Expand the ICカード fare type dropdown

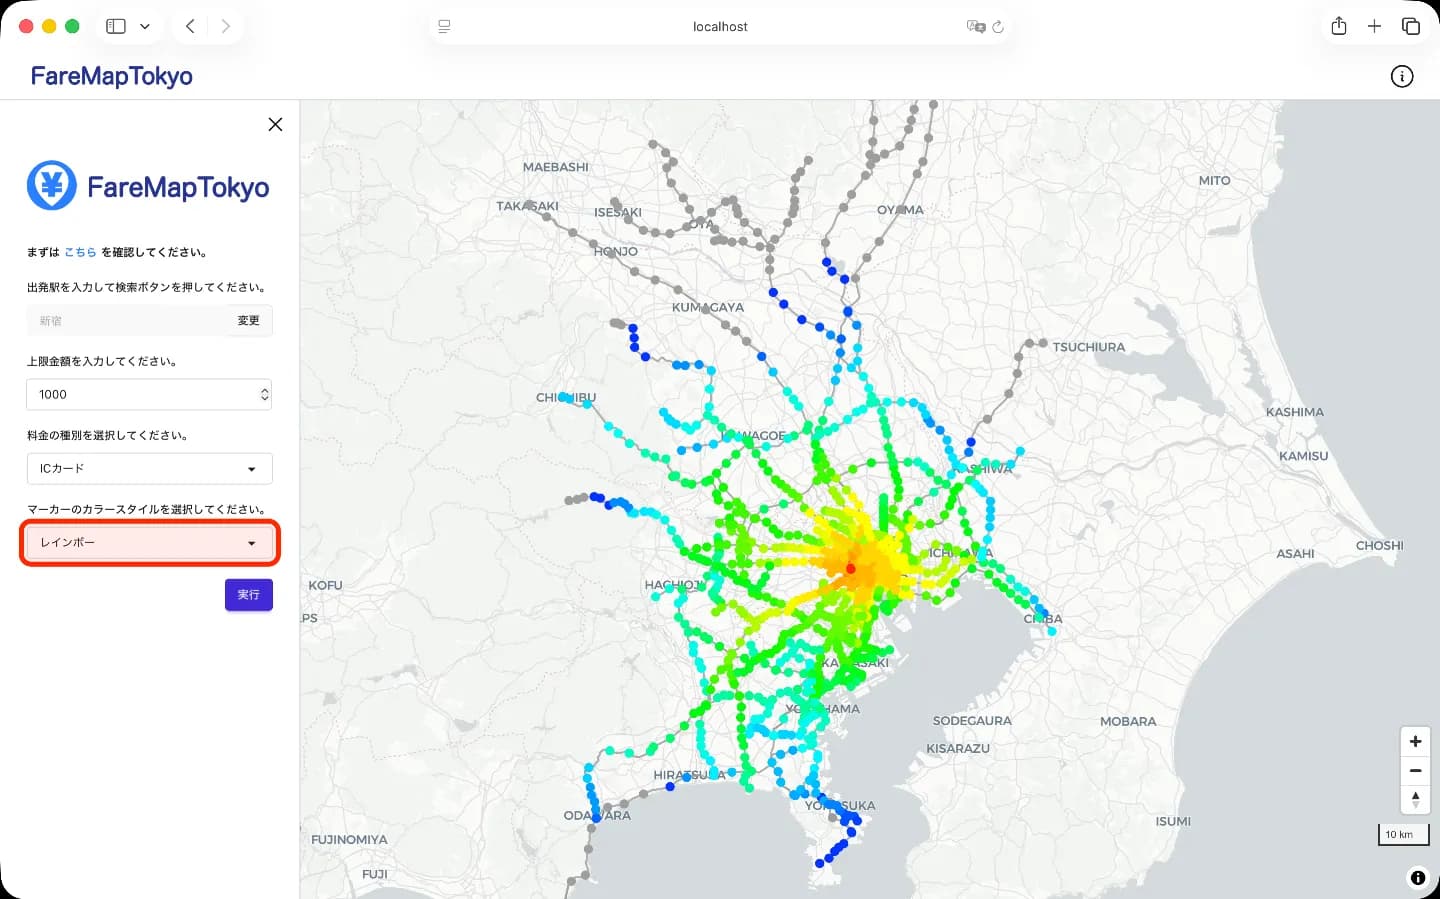[x=149, y=468]
